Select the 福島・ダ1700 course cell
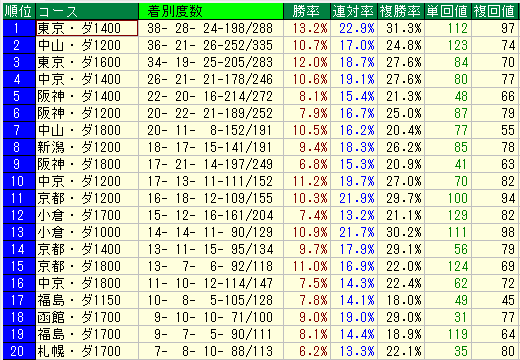This screenshot has width=520, height=360. coord(87,334)
